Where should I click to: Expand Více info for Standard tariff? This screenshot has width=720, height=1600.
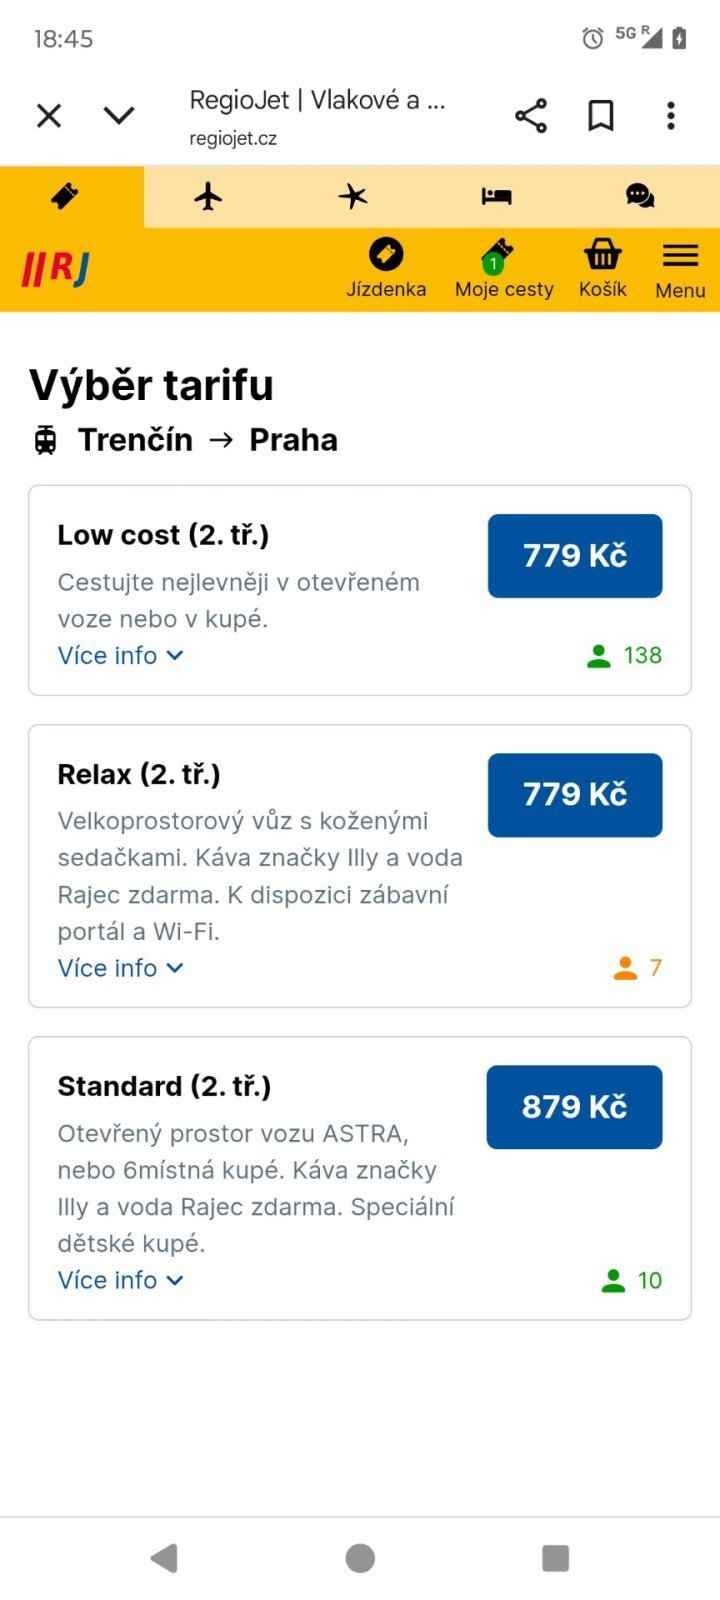point(120,1281)
